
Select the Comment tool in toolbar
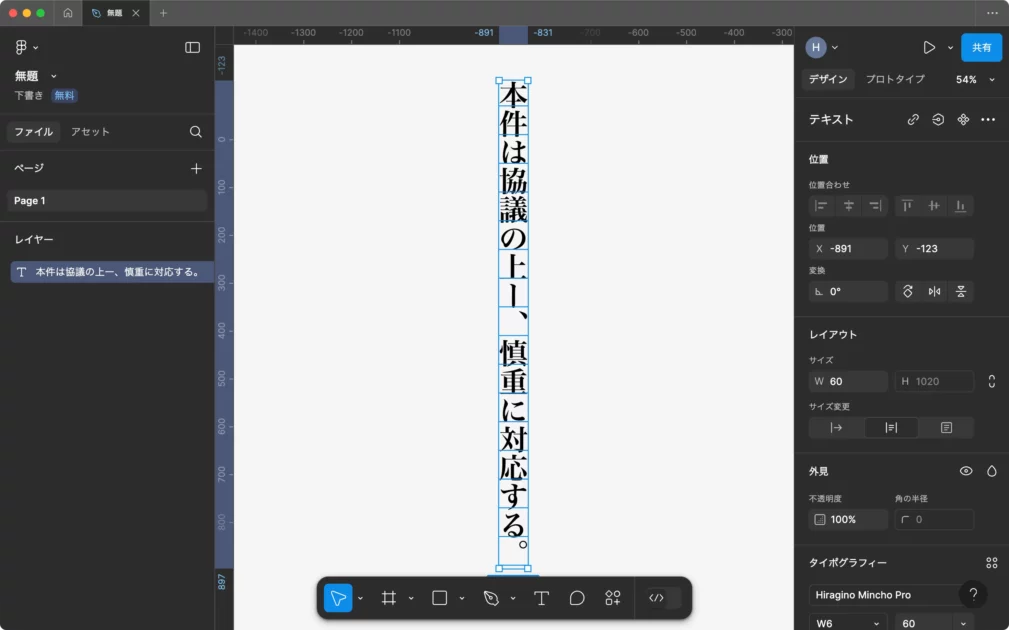(577, 598)
